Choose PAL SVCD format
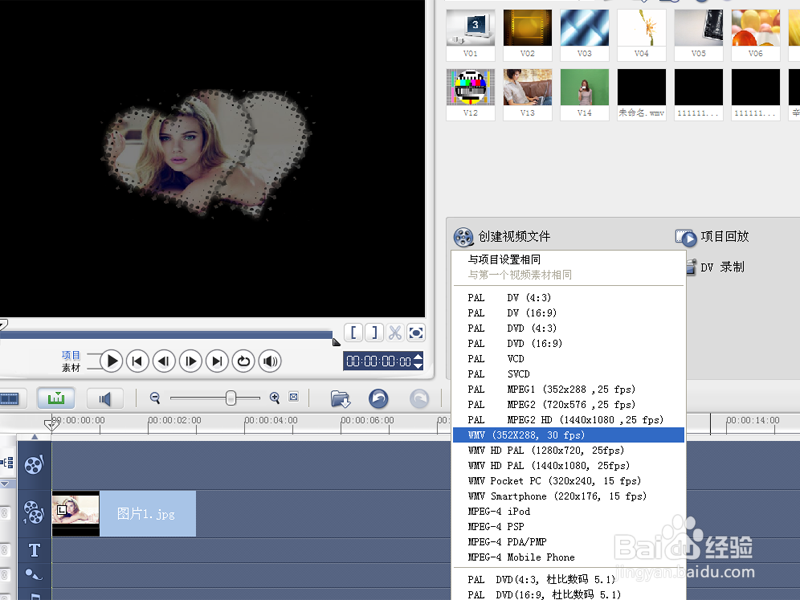 point(568,374)
